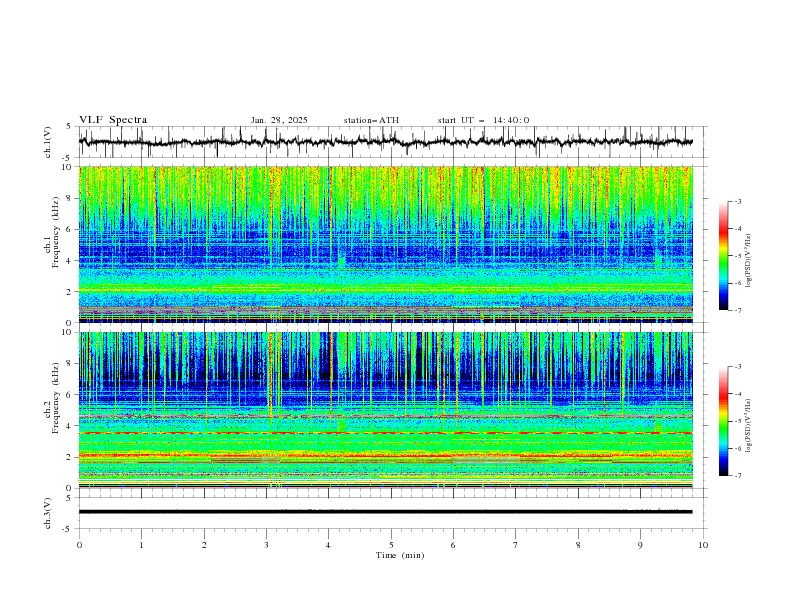Click the "-3" tick on ch.2 colorbar
This screenshot has height=612, width=792.
coord(738,367)
